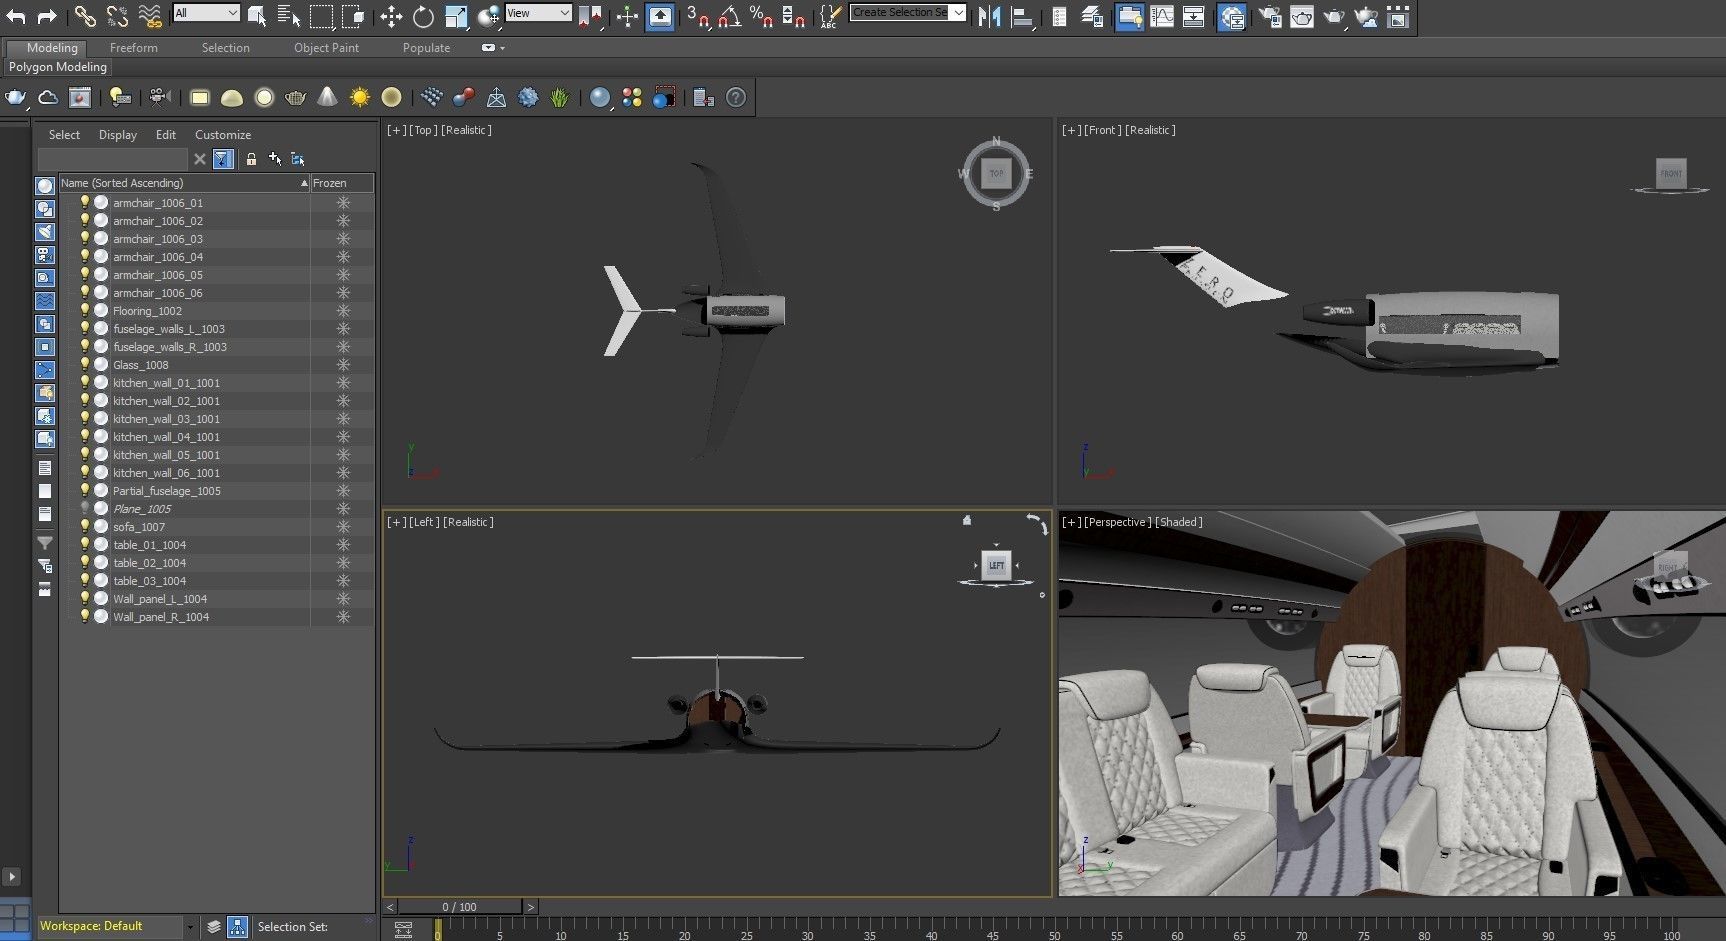Toggle visibility of Plane_1005
This screenshot has width=1726, height=941.
point(85,508)
